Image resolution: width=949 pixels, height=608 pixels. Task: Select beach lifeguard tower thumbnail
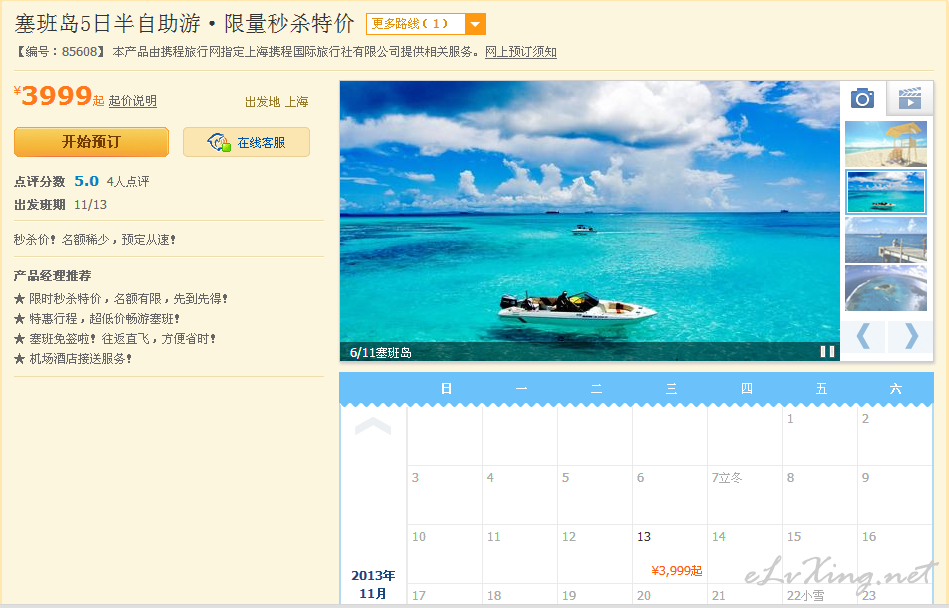point(885,144)
